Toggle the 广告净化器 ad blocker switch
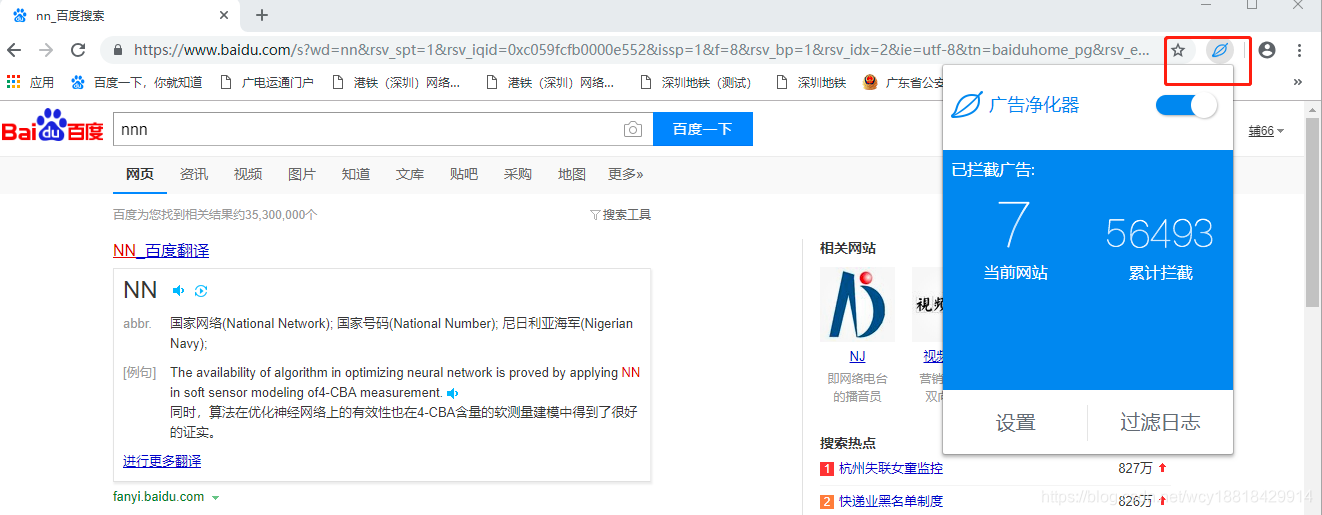1322x515 pixels. [x=1186, y=105]
